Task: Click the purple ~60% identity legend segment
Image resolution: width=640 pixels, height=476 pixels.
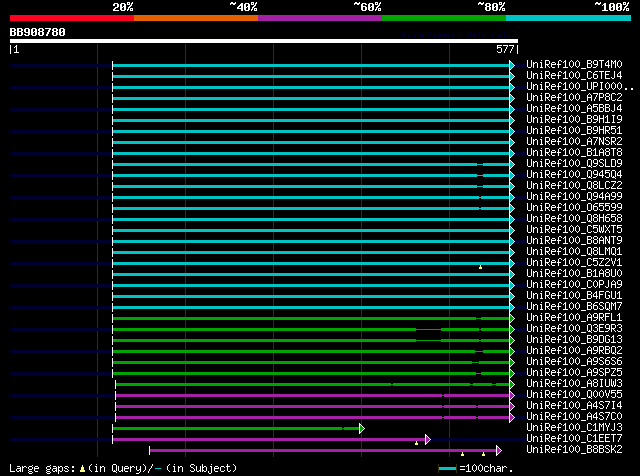Action: point(320,18)
